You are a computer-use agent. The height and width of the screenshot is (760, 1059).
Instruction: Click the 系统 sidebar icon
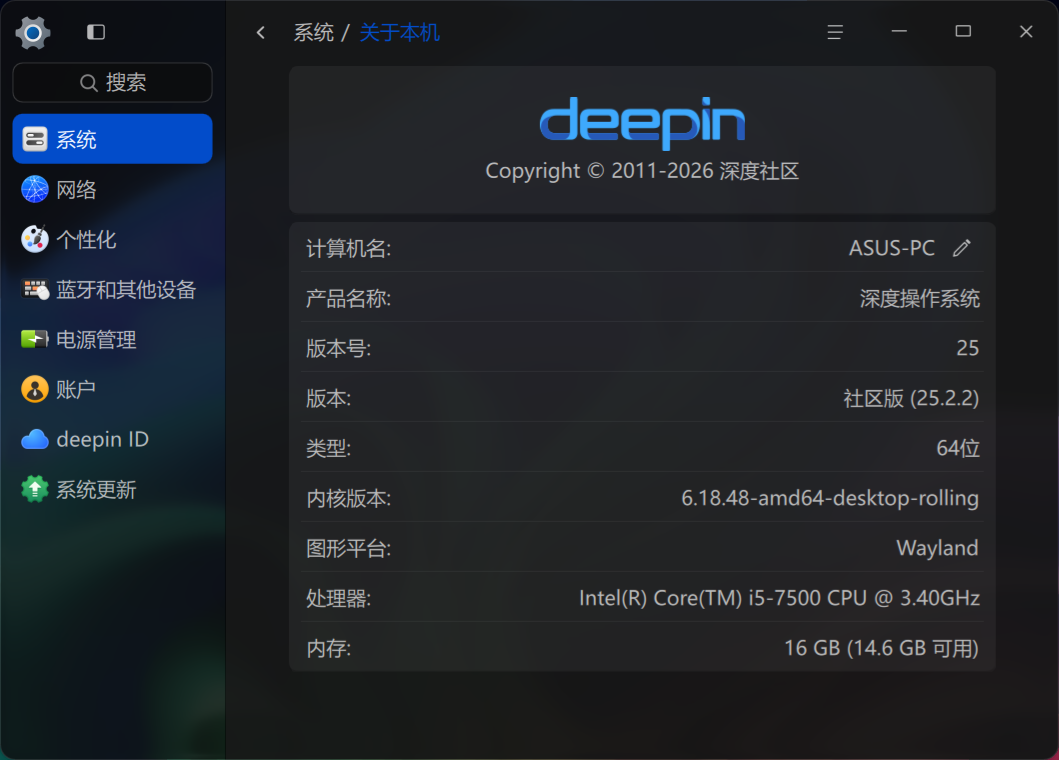pos(34,139)
